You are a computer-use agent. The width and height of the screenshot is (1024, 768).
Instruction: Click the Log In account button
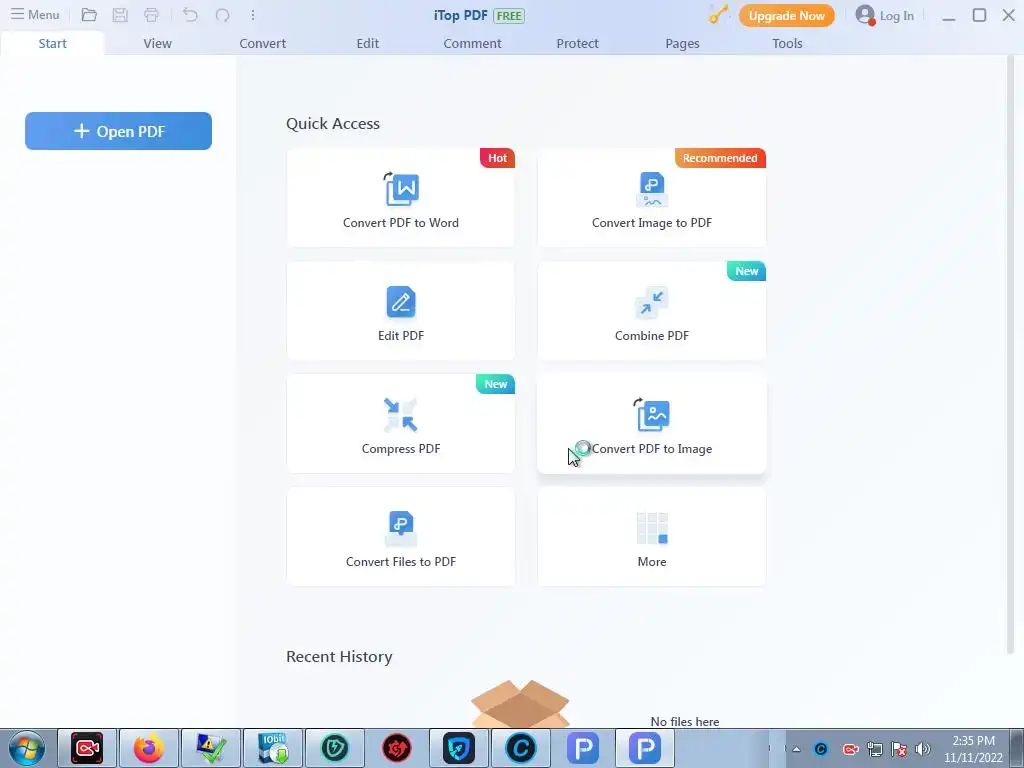point(885,15)
